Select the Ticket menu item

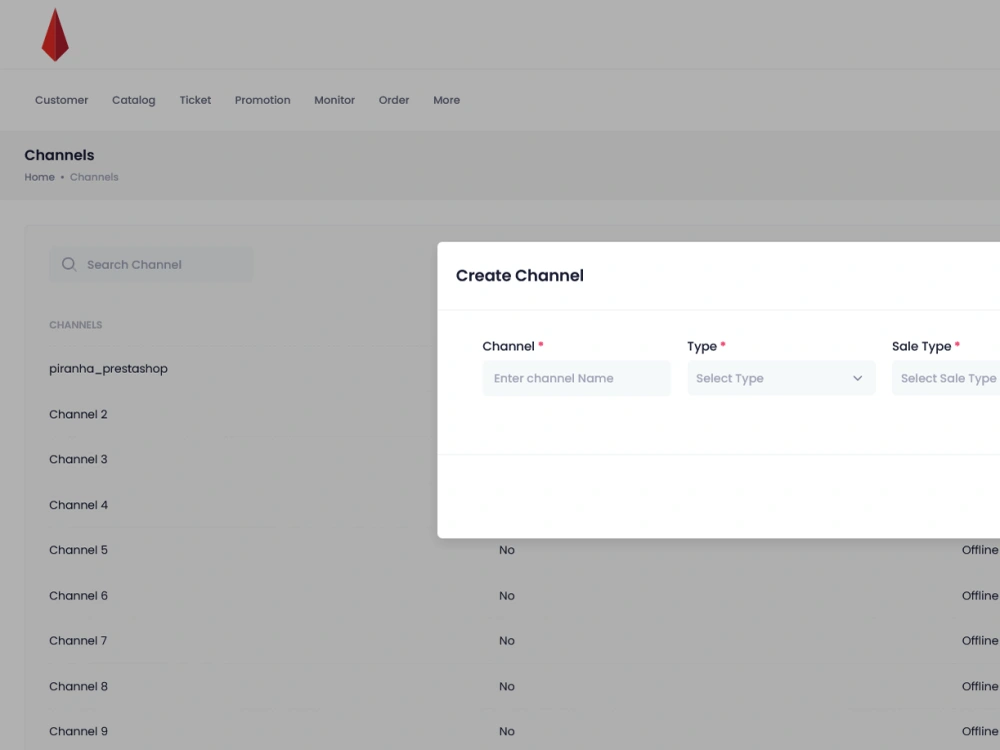tap(195, 100)
